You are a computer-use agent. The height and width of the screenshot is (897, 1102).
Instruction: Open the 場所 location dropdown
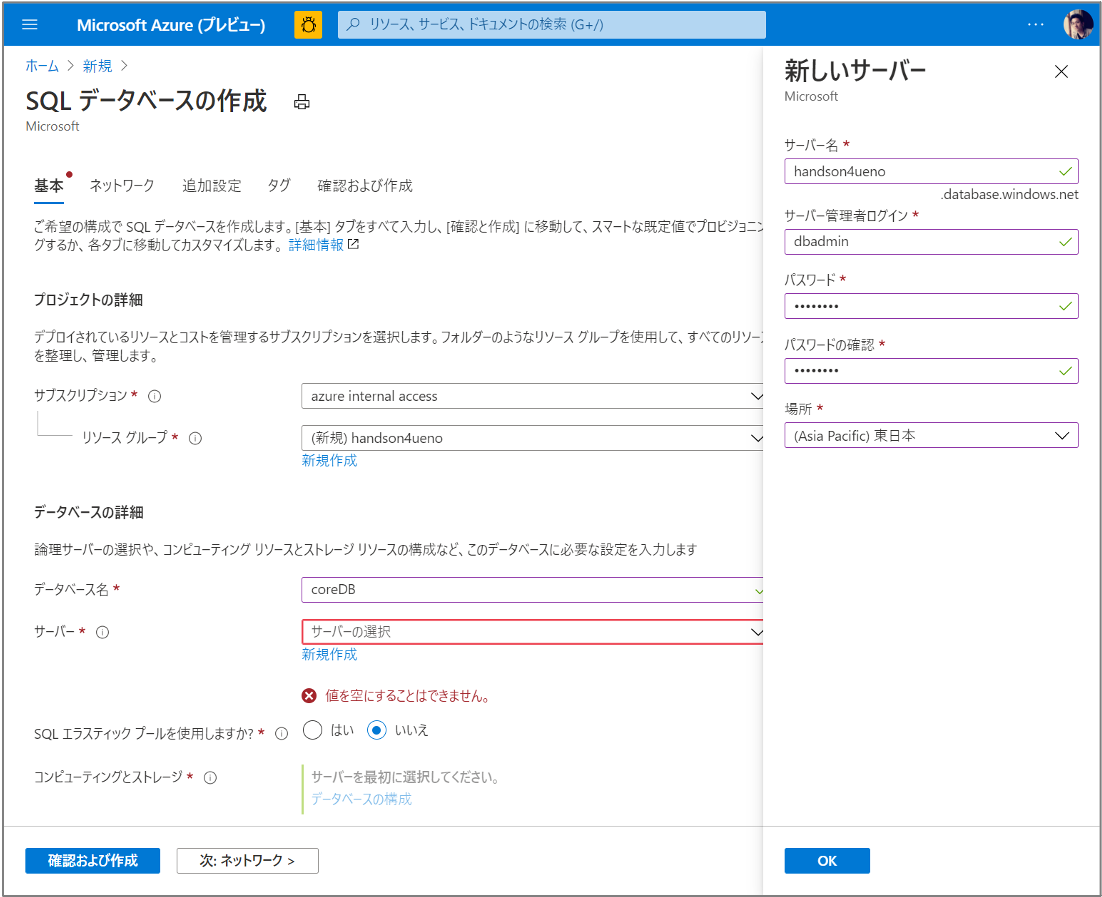pos(931,436)
